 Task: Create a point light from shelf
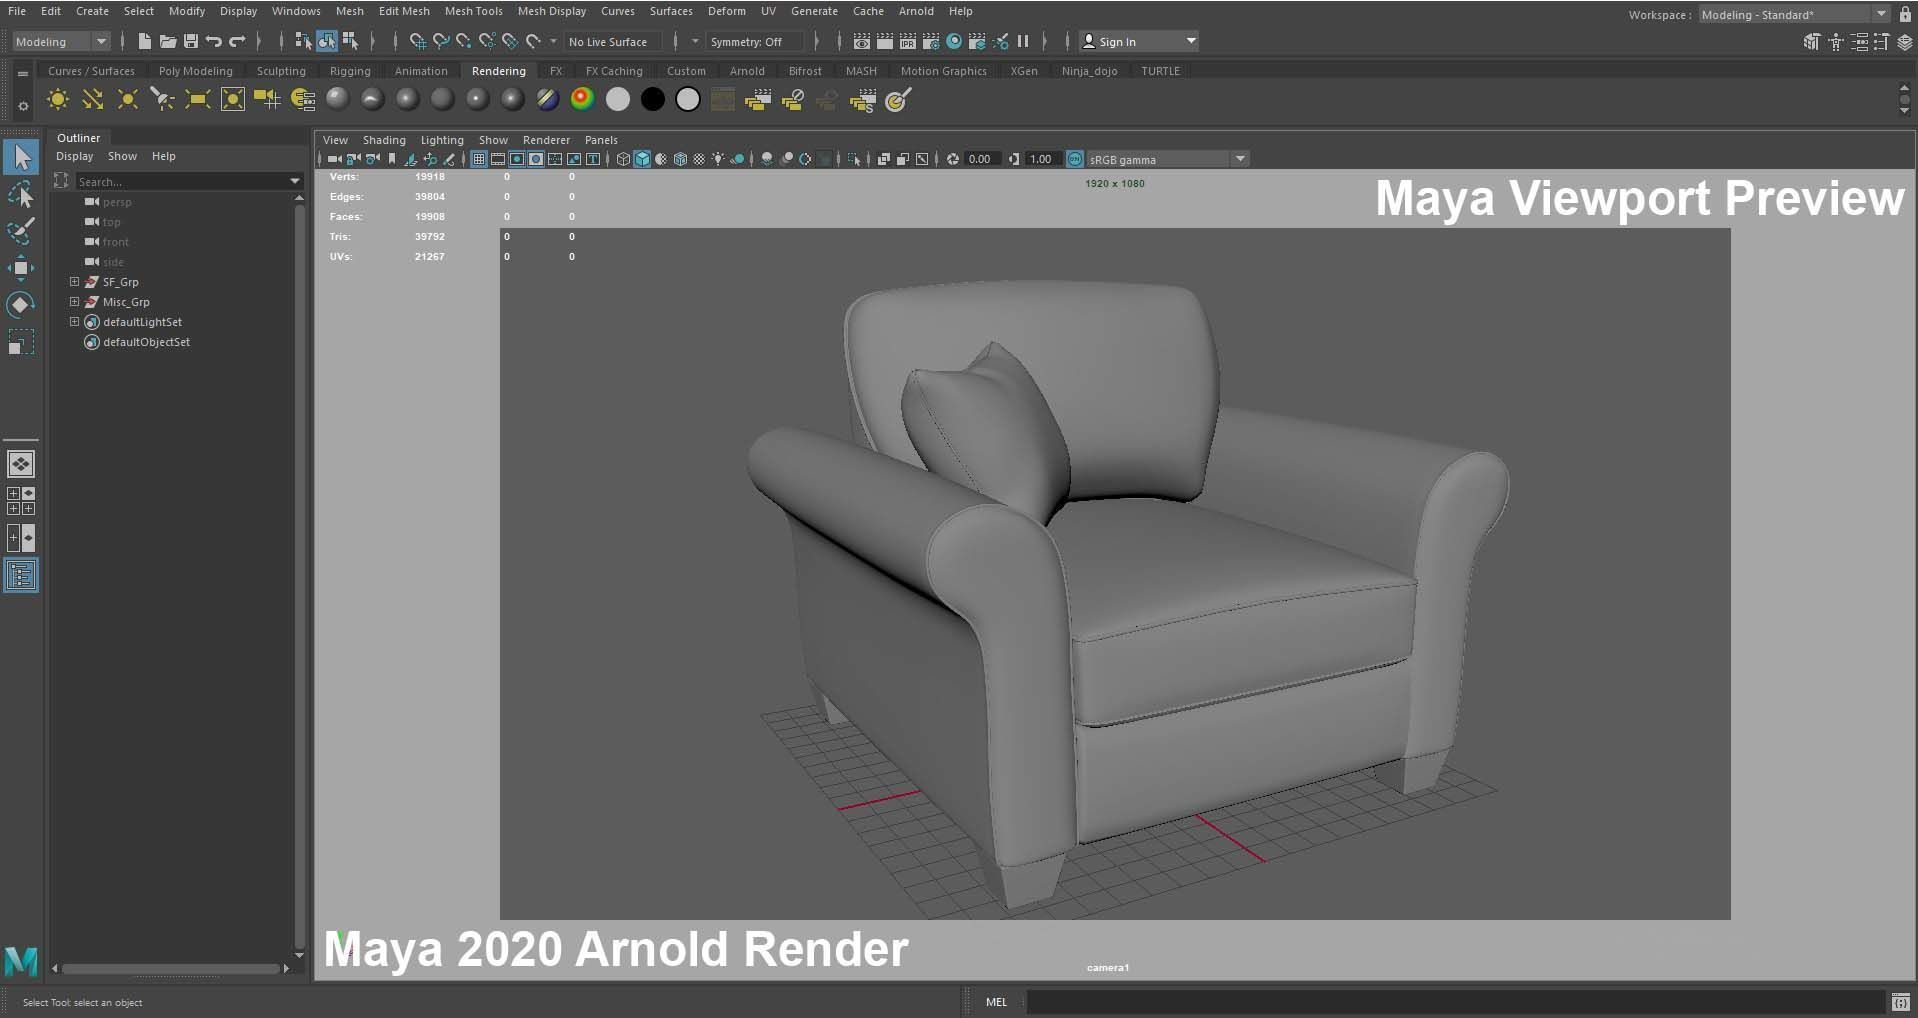coord(128,99)
